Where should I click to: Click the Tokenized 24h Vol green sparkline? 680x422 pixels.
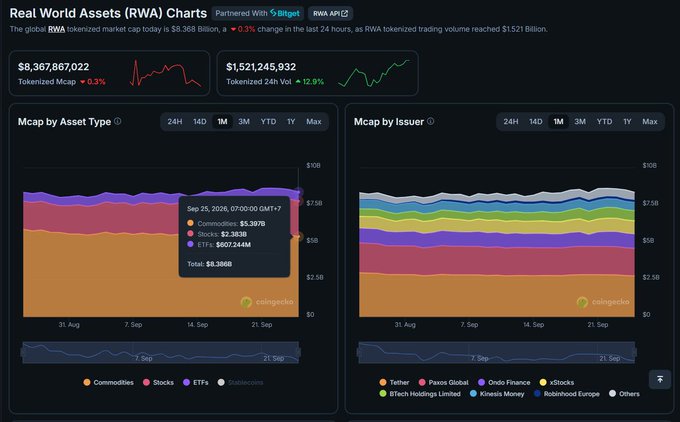[x=374, y=73]
